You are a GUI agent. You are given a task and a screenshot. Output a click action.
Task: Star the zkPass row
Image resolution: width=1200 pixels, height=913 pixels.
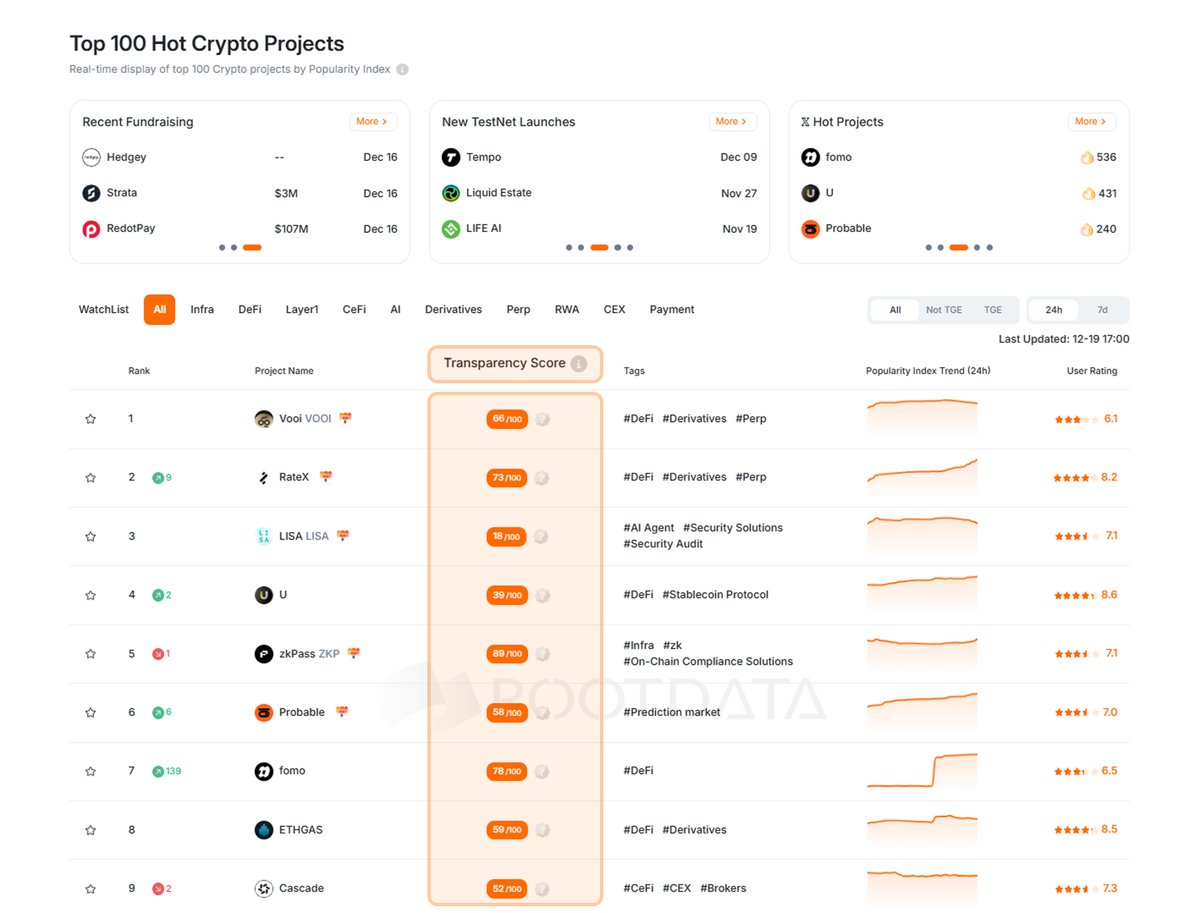[91, 654]
